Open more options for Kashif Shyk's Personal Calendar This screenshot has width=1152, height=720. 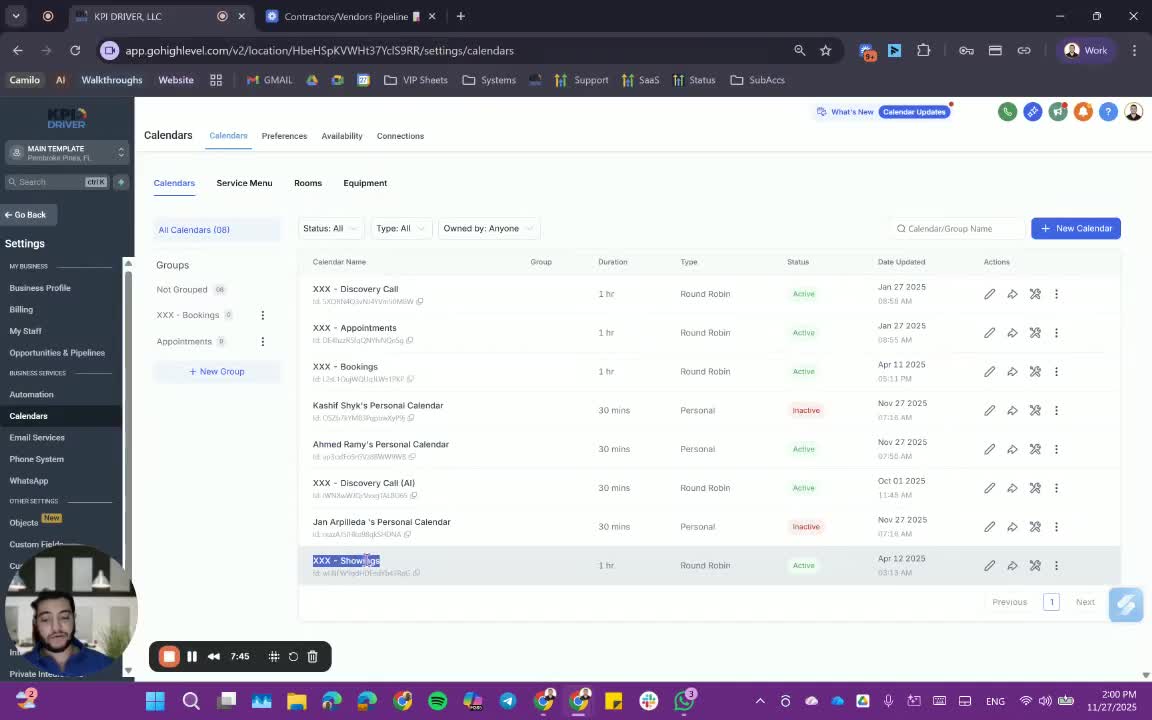1056,411
